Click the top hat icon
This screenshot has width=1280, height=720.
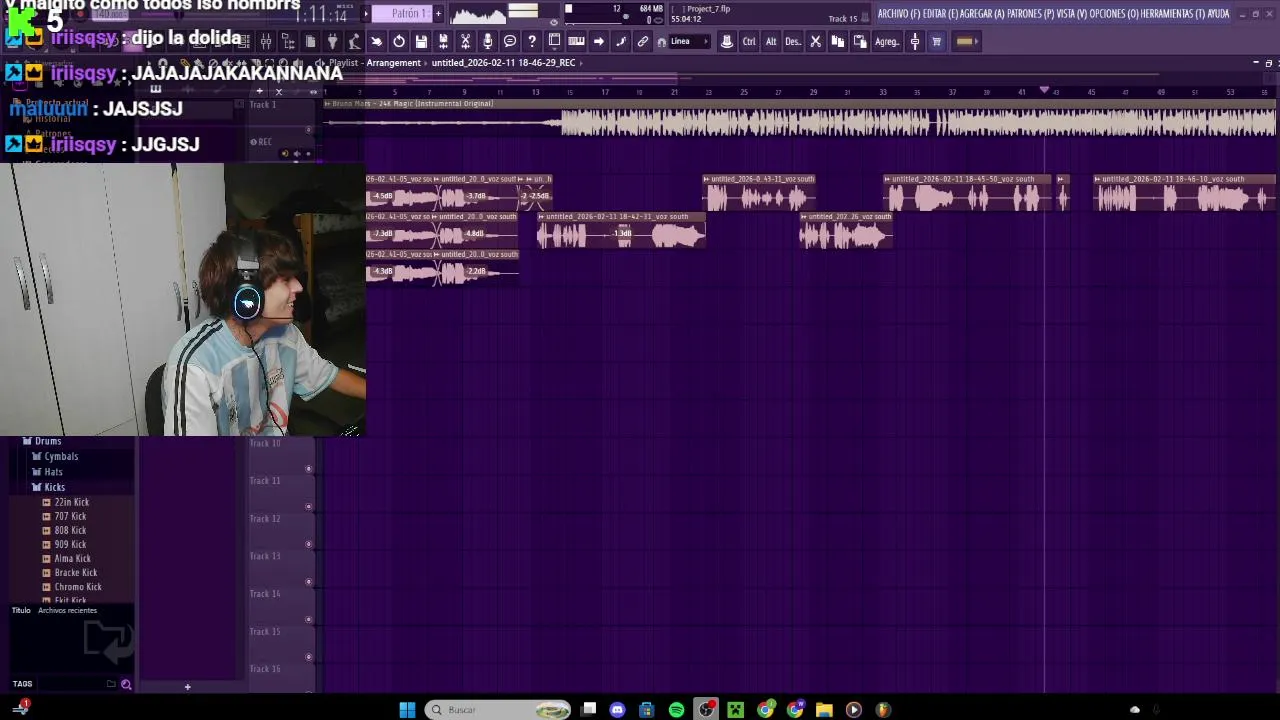tap(726, 41)
